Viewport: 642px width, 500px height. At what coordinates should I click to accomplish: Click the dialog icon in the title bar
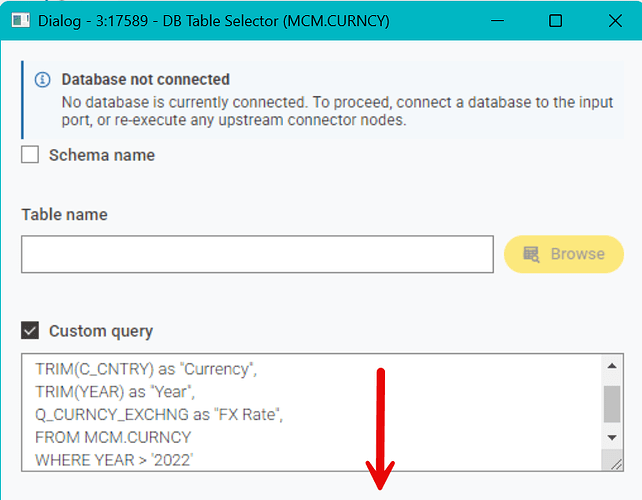tap(19, 20)
